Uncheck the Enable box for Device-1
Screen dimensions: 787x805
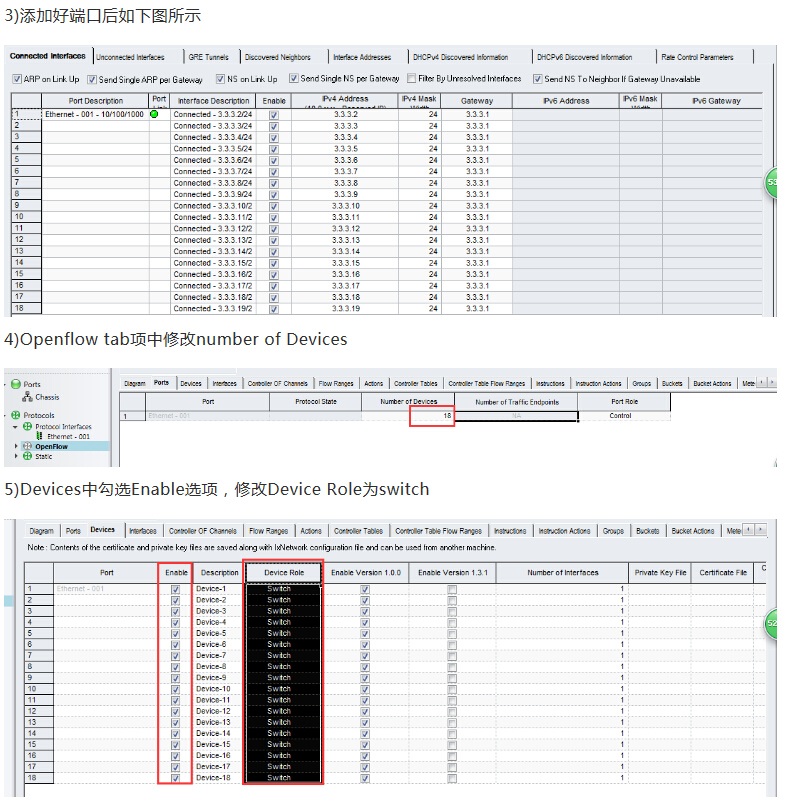(x=176, y=589)
